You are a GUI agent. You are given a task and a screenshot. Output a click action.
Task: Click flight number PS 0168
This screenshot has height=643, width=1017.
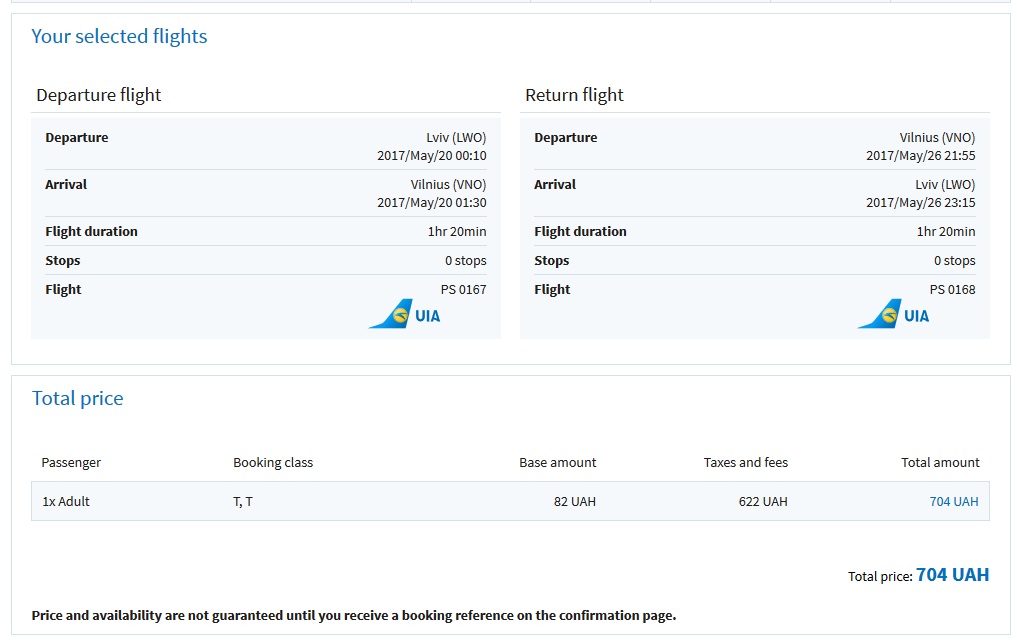(x=952, y=290)
